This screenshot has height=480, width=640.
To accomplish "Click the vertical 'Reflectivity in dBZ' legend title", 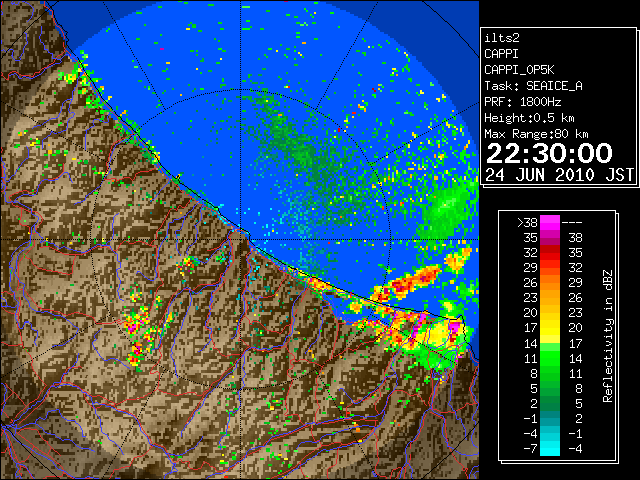I will coord(608,336).
